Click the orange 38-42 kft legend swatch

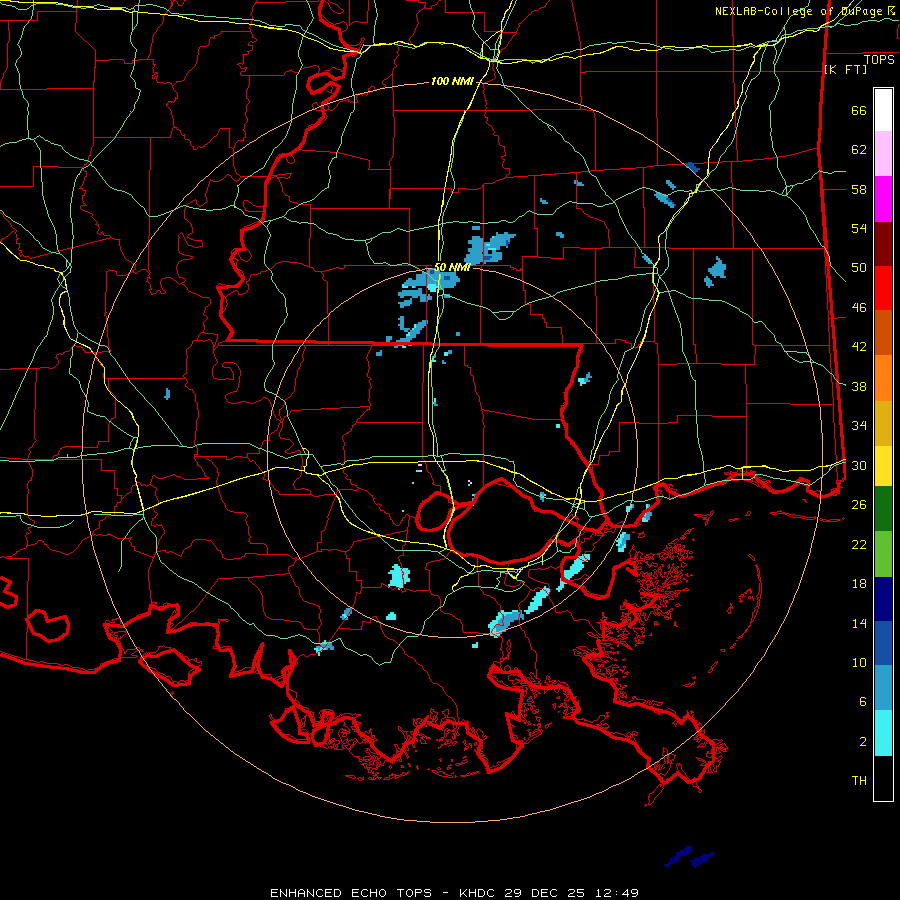(883, 378)
